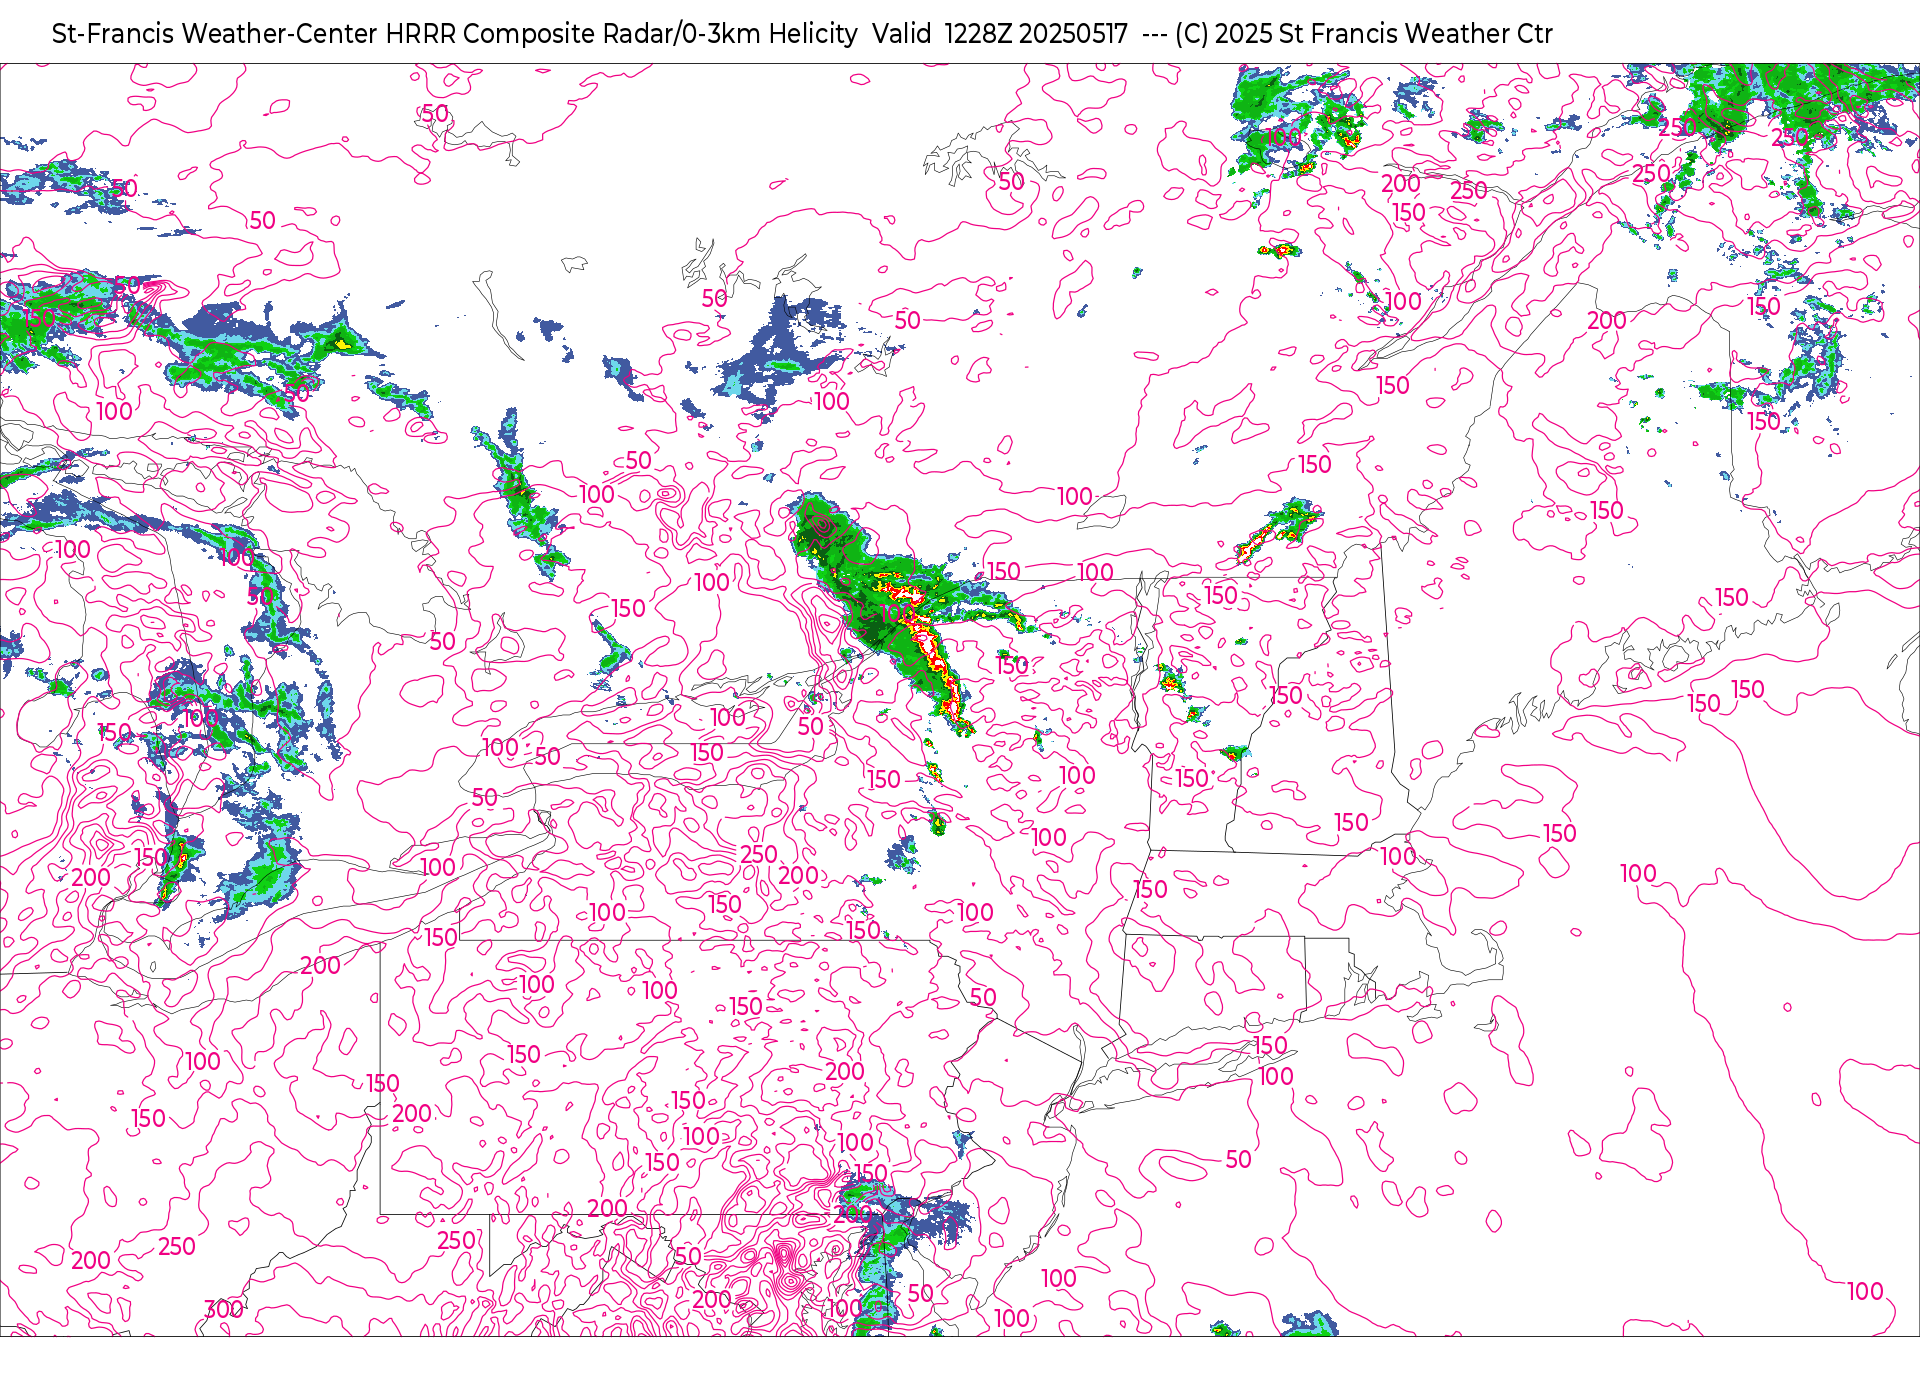Click the "Valid 1228Z 20250517" timestamp text
The image size is (1920, 1400).
(1000, 34)
